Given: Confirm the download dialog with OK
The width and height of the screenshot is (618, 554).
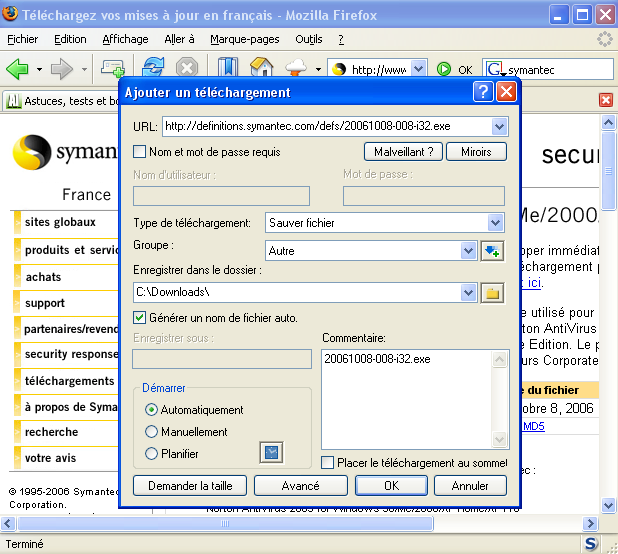Looking at the screenshot, I should (x=391, y=485).
